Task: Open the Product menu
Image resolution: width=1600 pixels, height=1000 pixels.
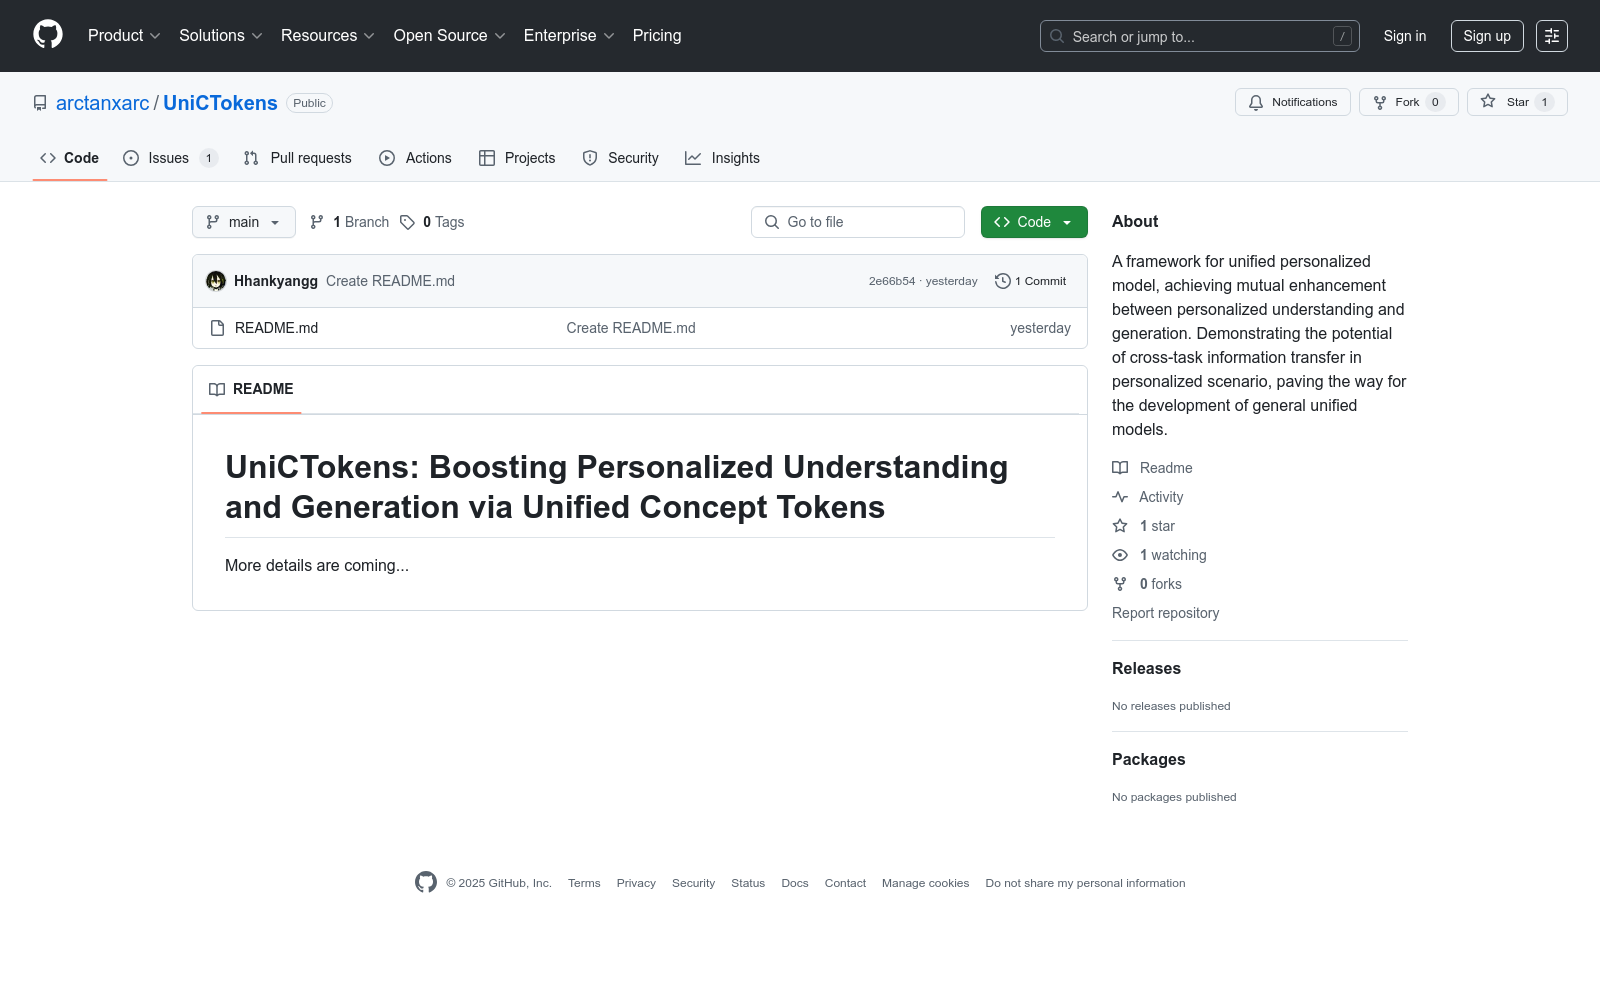Action: [124, 36]
